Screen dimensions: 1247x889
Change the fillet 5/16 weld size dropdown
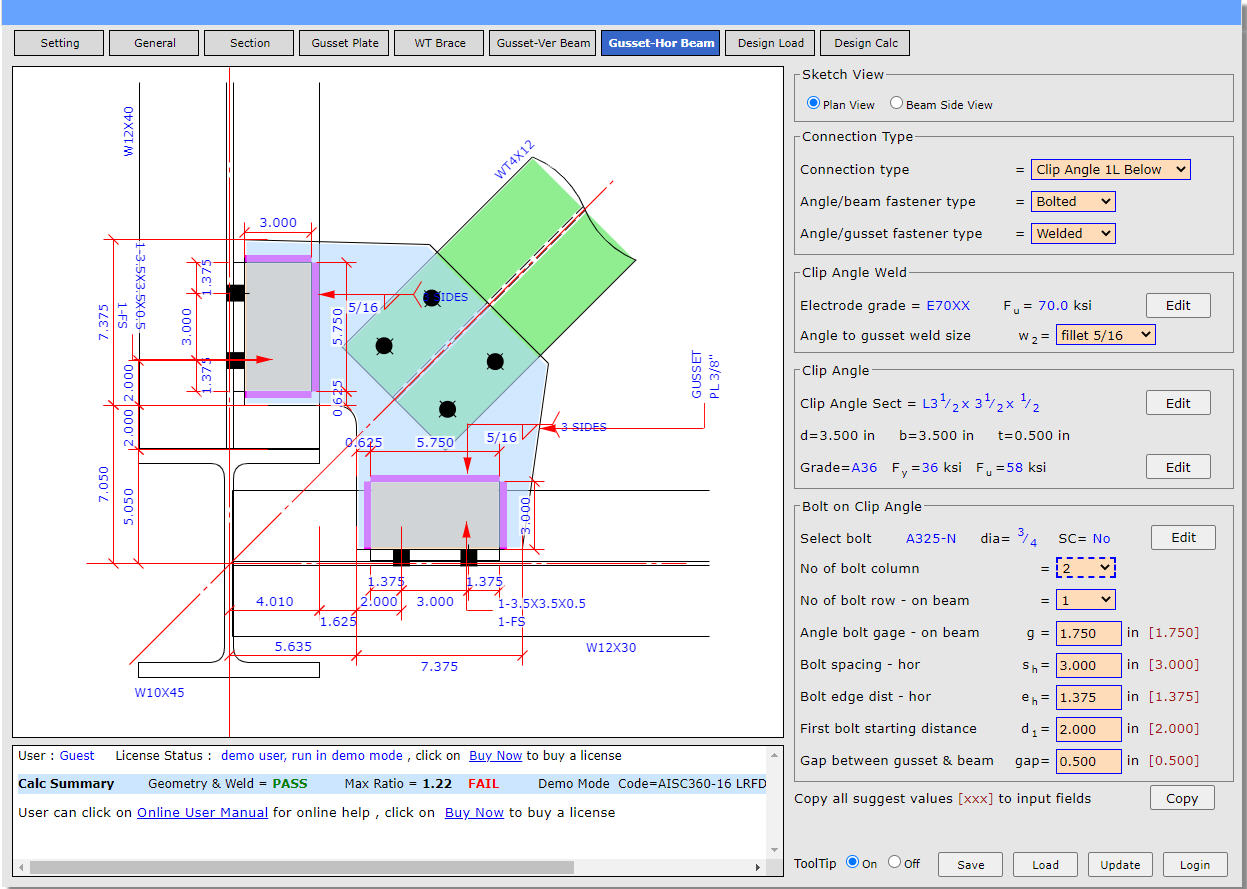point(1105,336)
